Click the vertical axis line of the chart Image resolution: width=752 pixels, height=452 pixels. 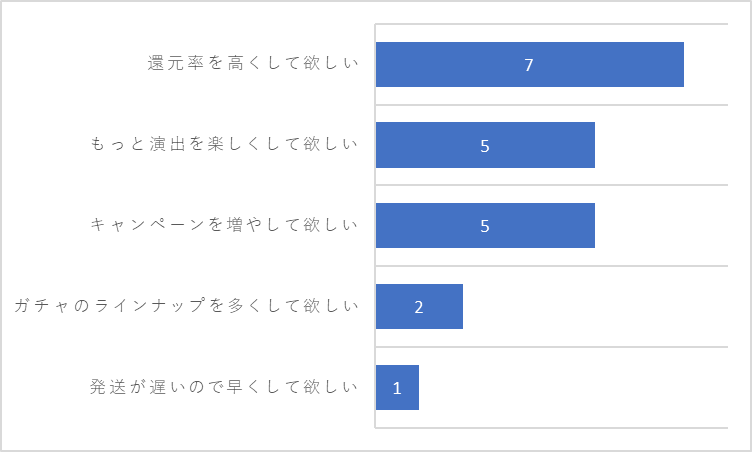click(x=375, y=226)
